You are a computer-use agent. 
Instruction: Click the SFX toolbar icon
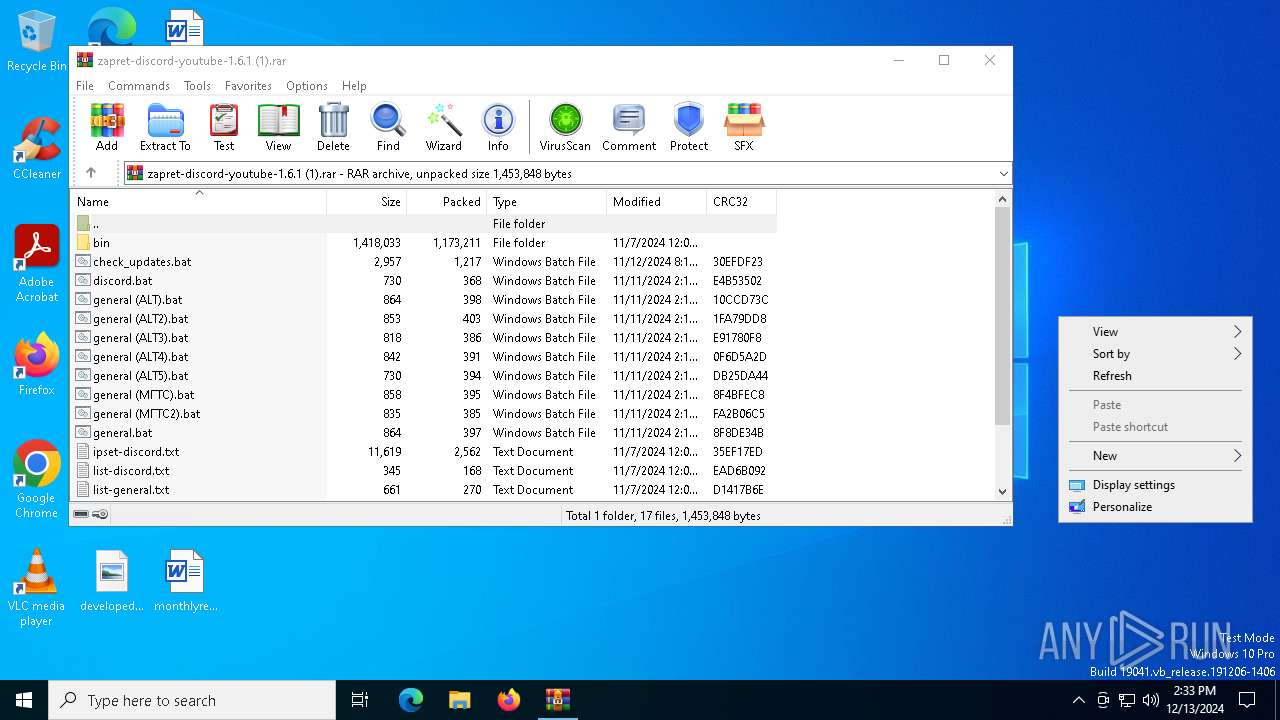pyautogui.click(x=744, y=127)
